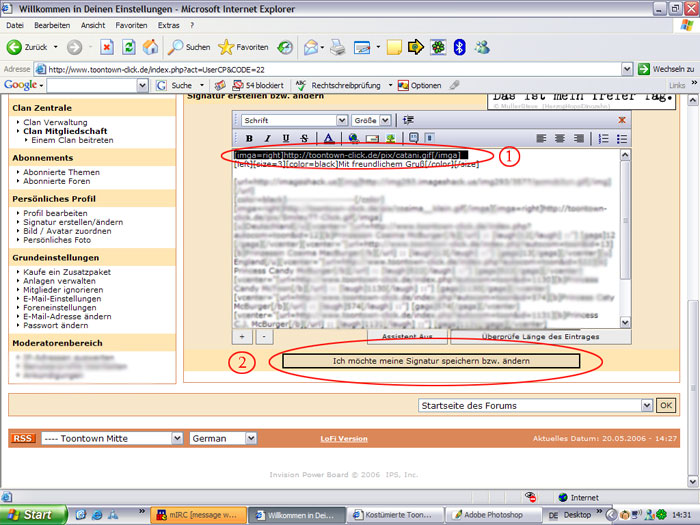
Task: Close the editor with red X
Action: (x=622, y=120)
